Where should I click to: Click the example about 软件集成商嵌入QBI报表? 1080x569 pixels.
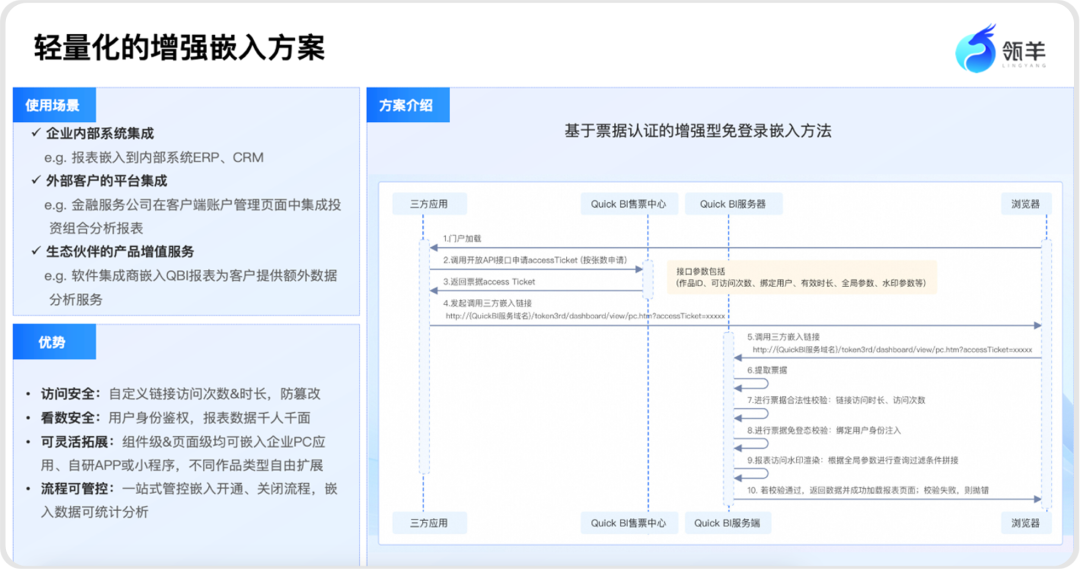pyautogui.click(x=191, y=287)
